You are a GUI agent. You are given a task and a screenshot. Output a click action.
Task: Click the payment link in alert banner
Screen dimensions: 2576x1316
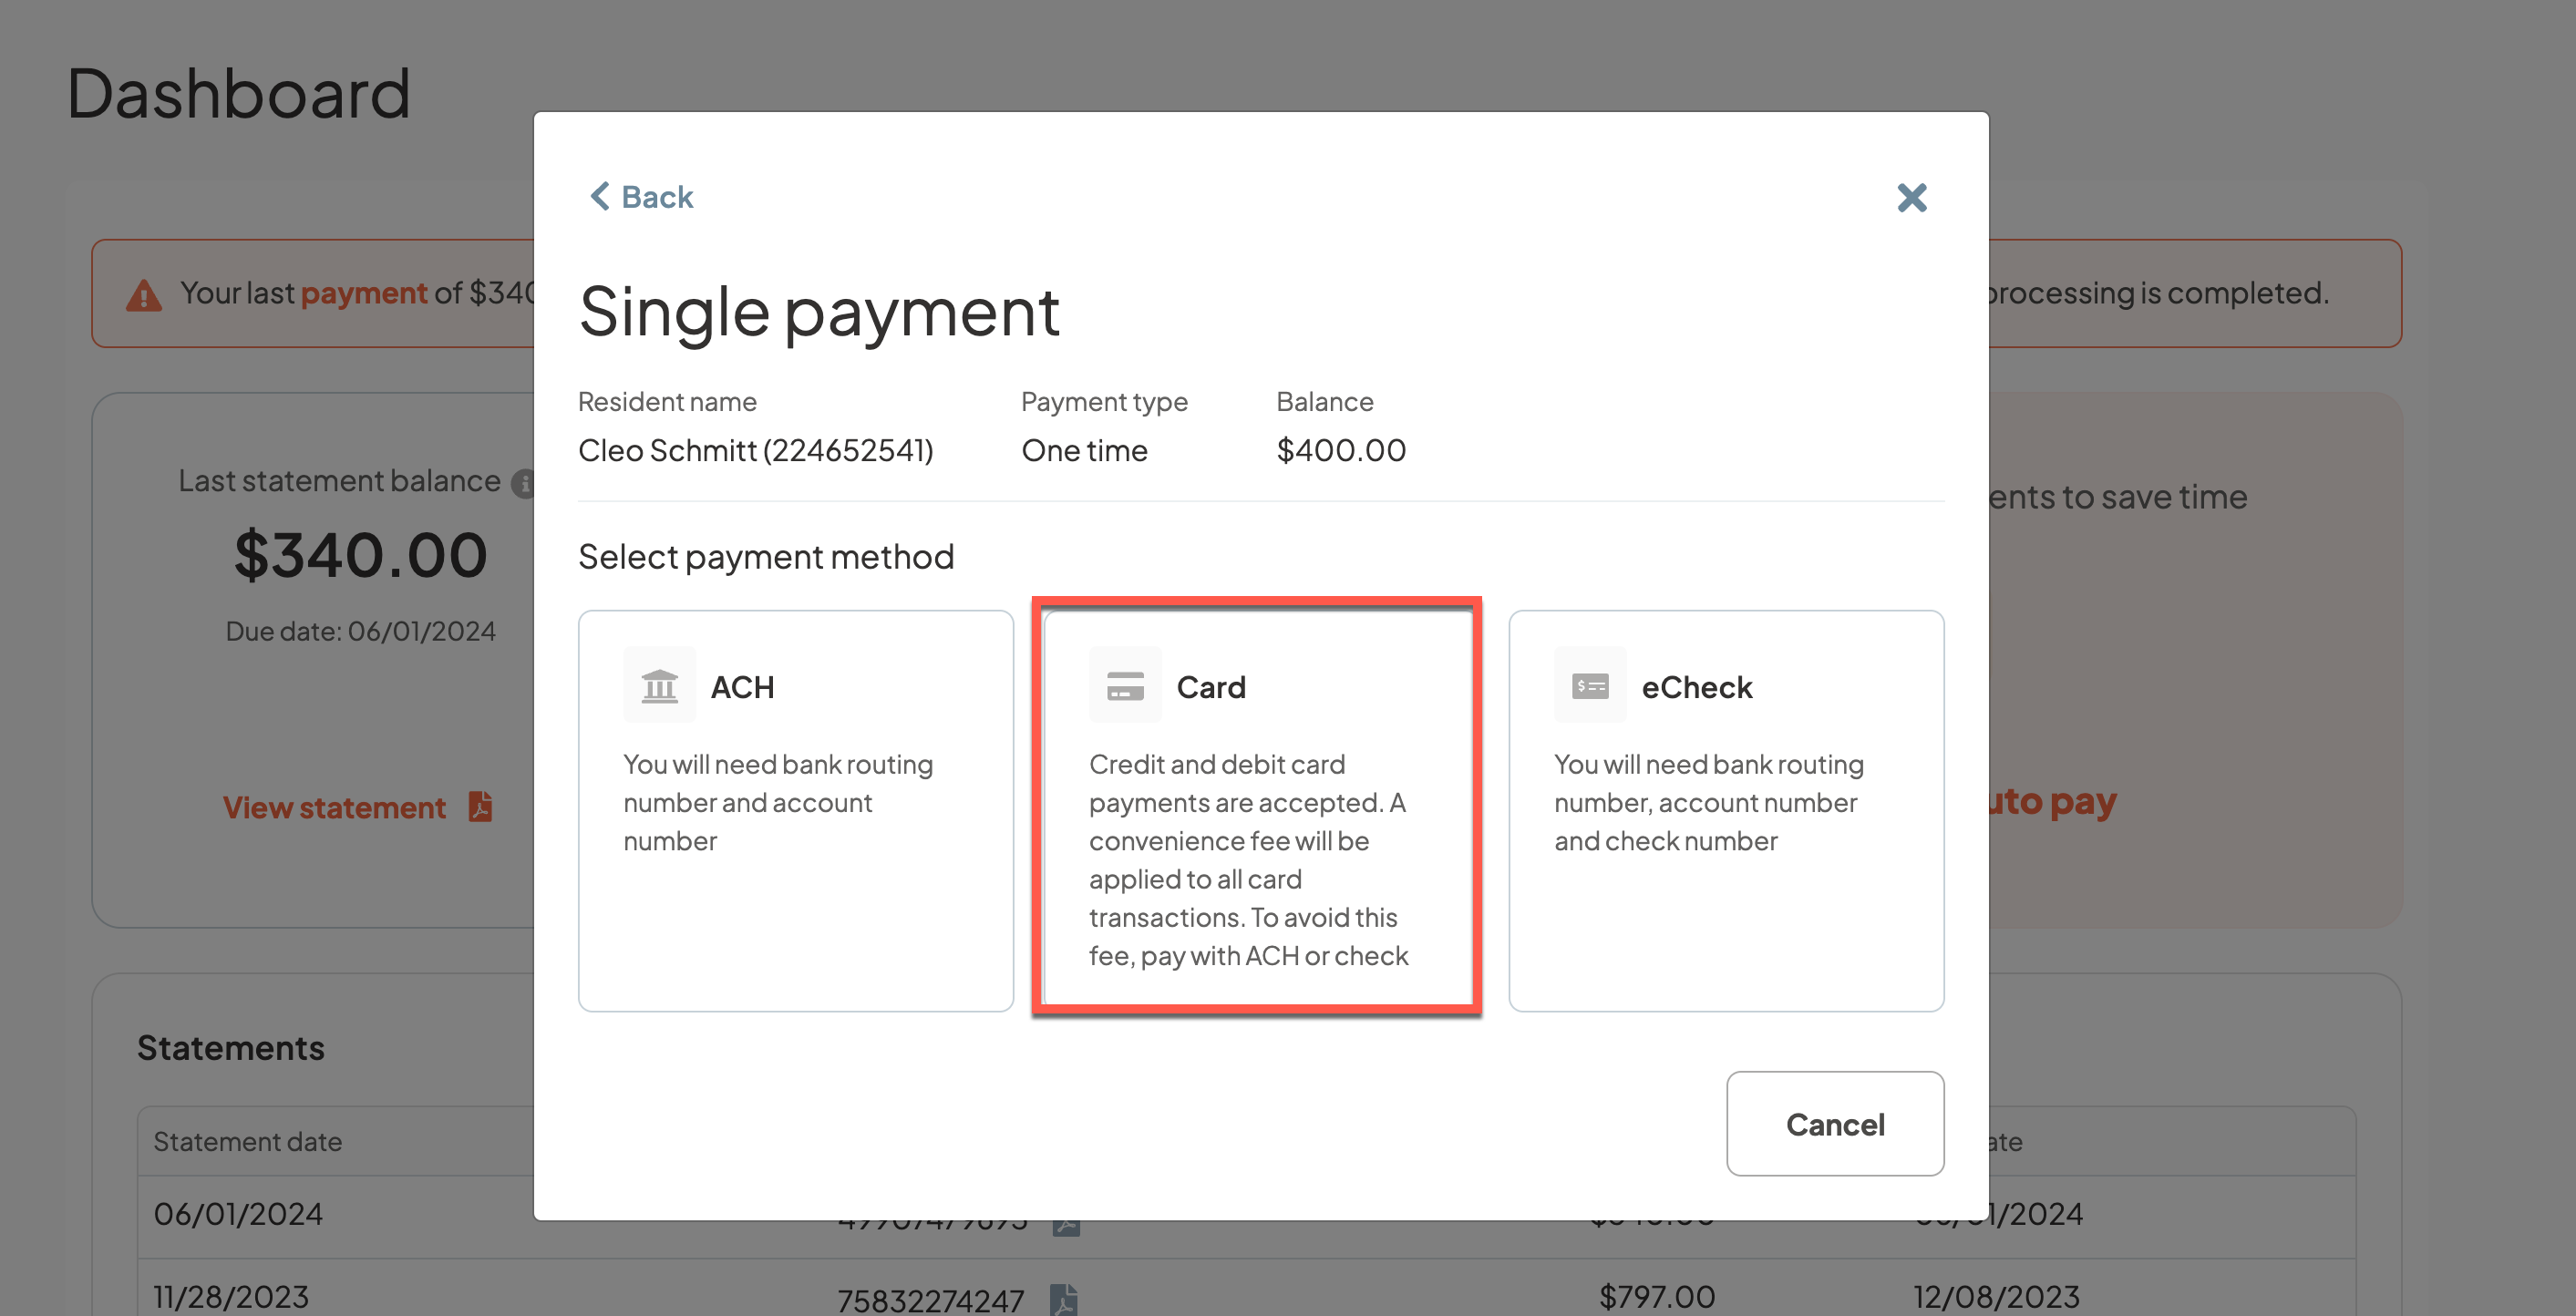point(364,293)
